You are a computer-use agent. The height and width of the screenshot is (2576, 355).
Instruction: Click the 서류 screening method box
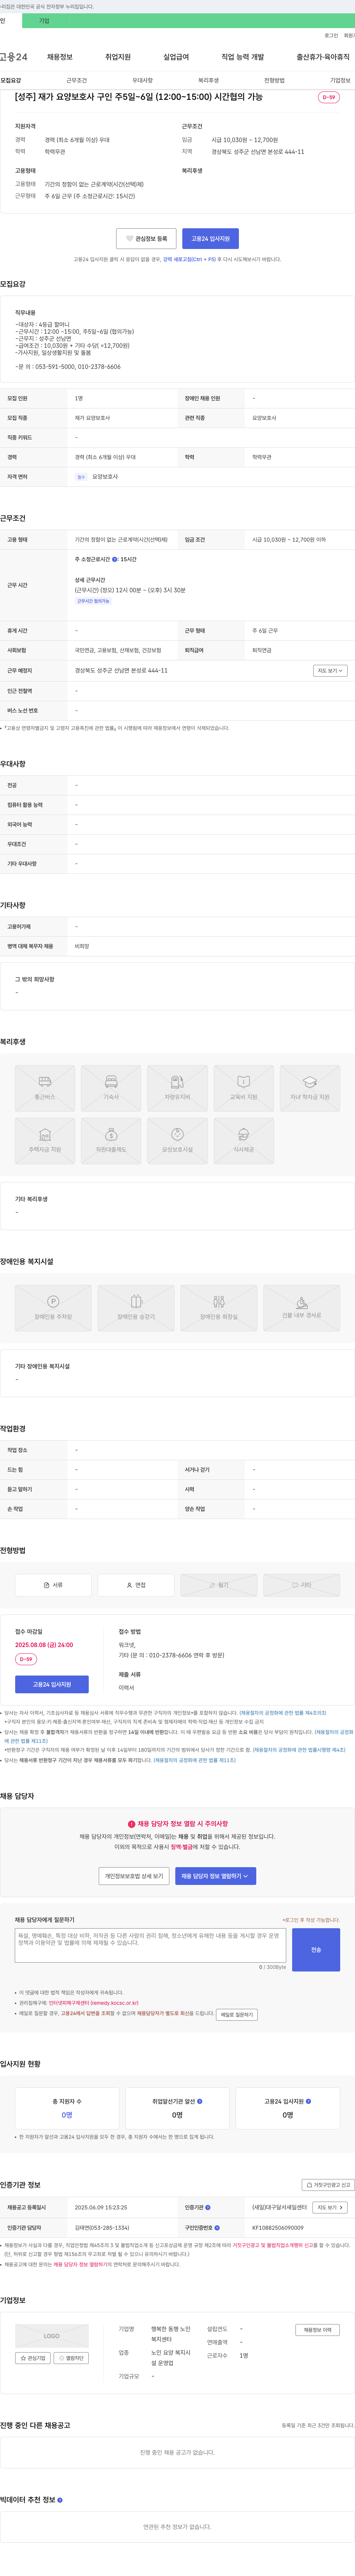(x=53, y=1585)
